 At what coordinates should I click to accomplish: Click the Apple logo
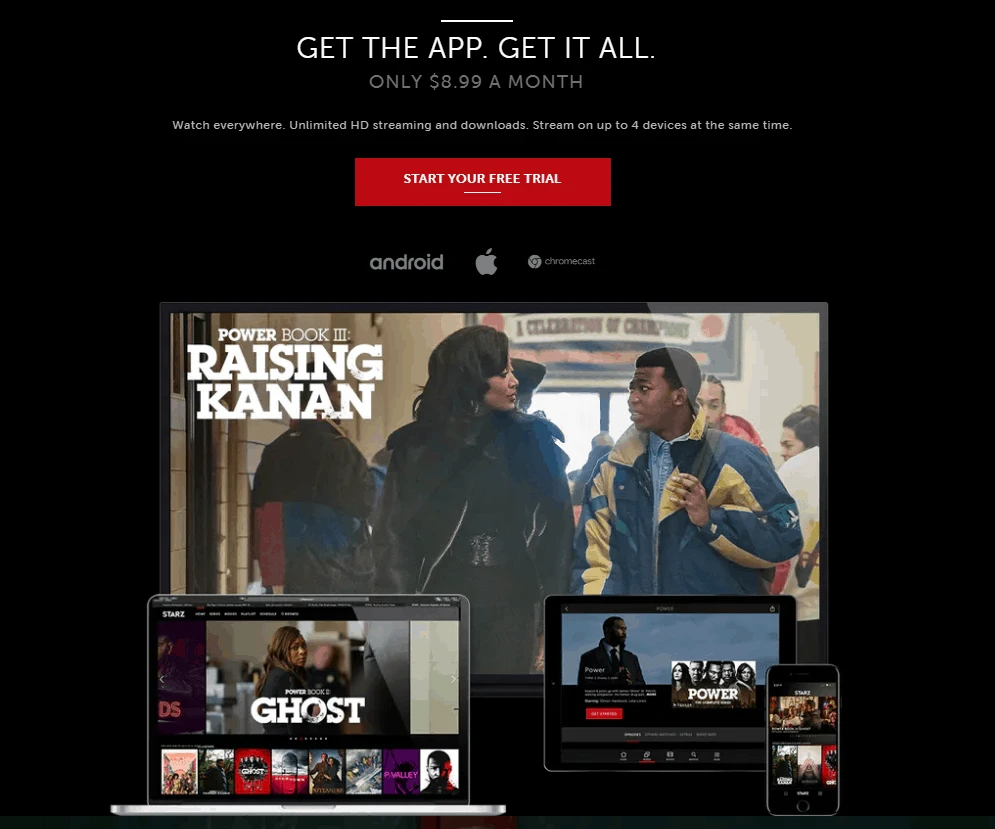[x=486, y=261]
